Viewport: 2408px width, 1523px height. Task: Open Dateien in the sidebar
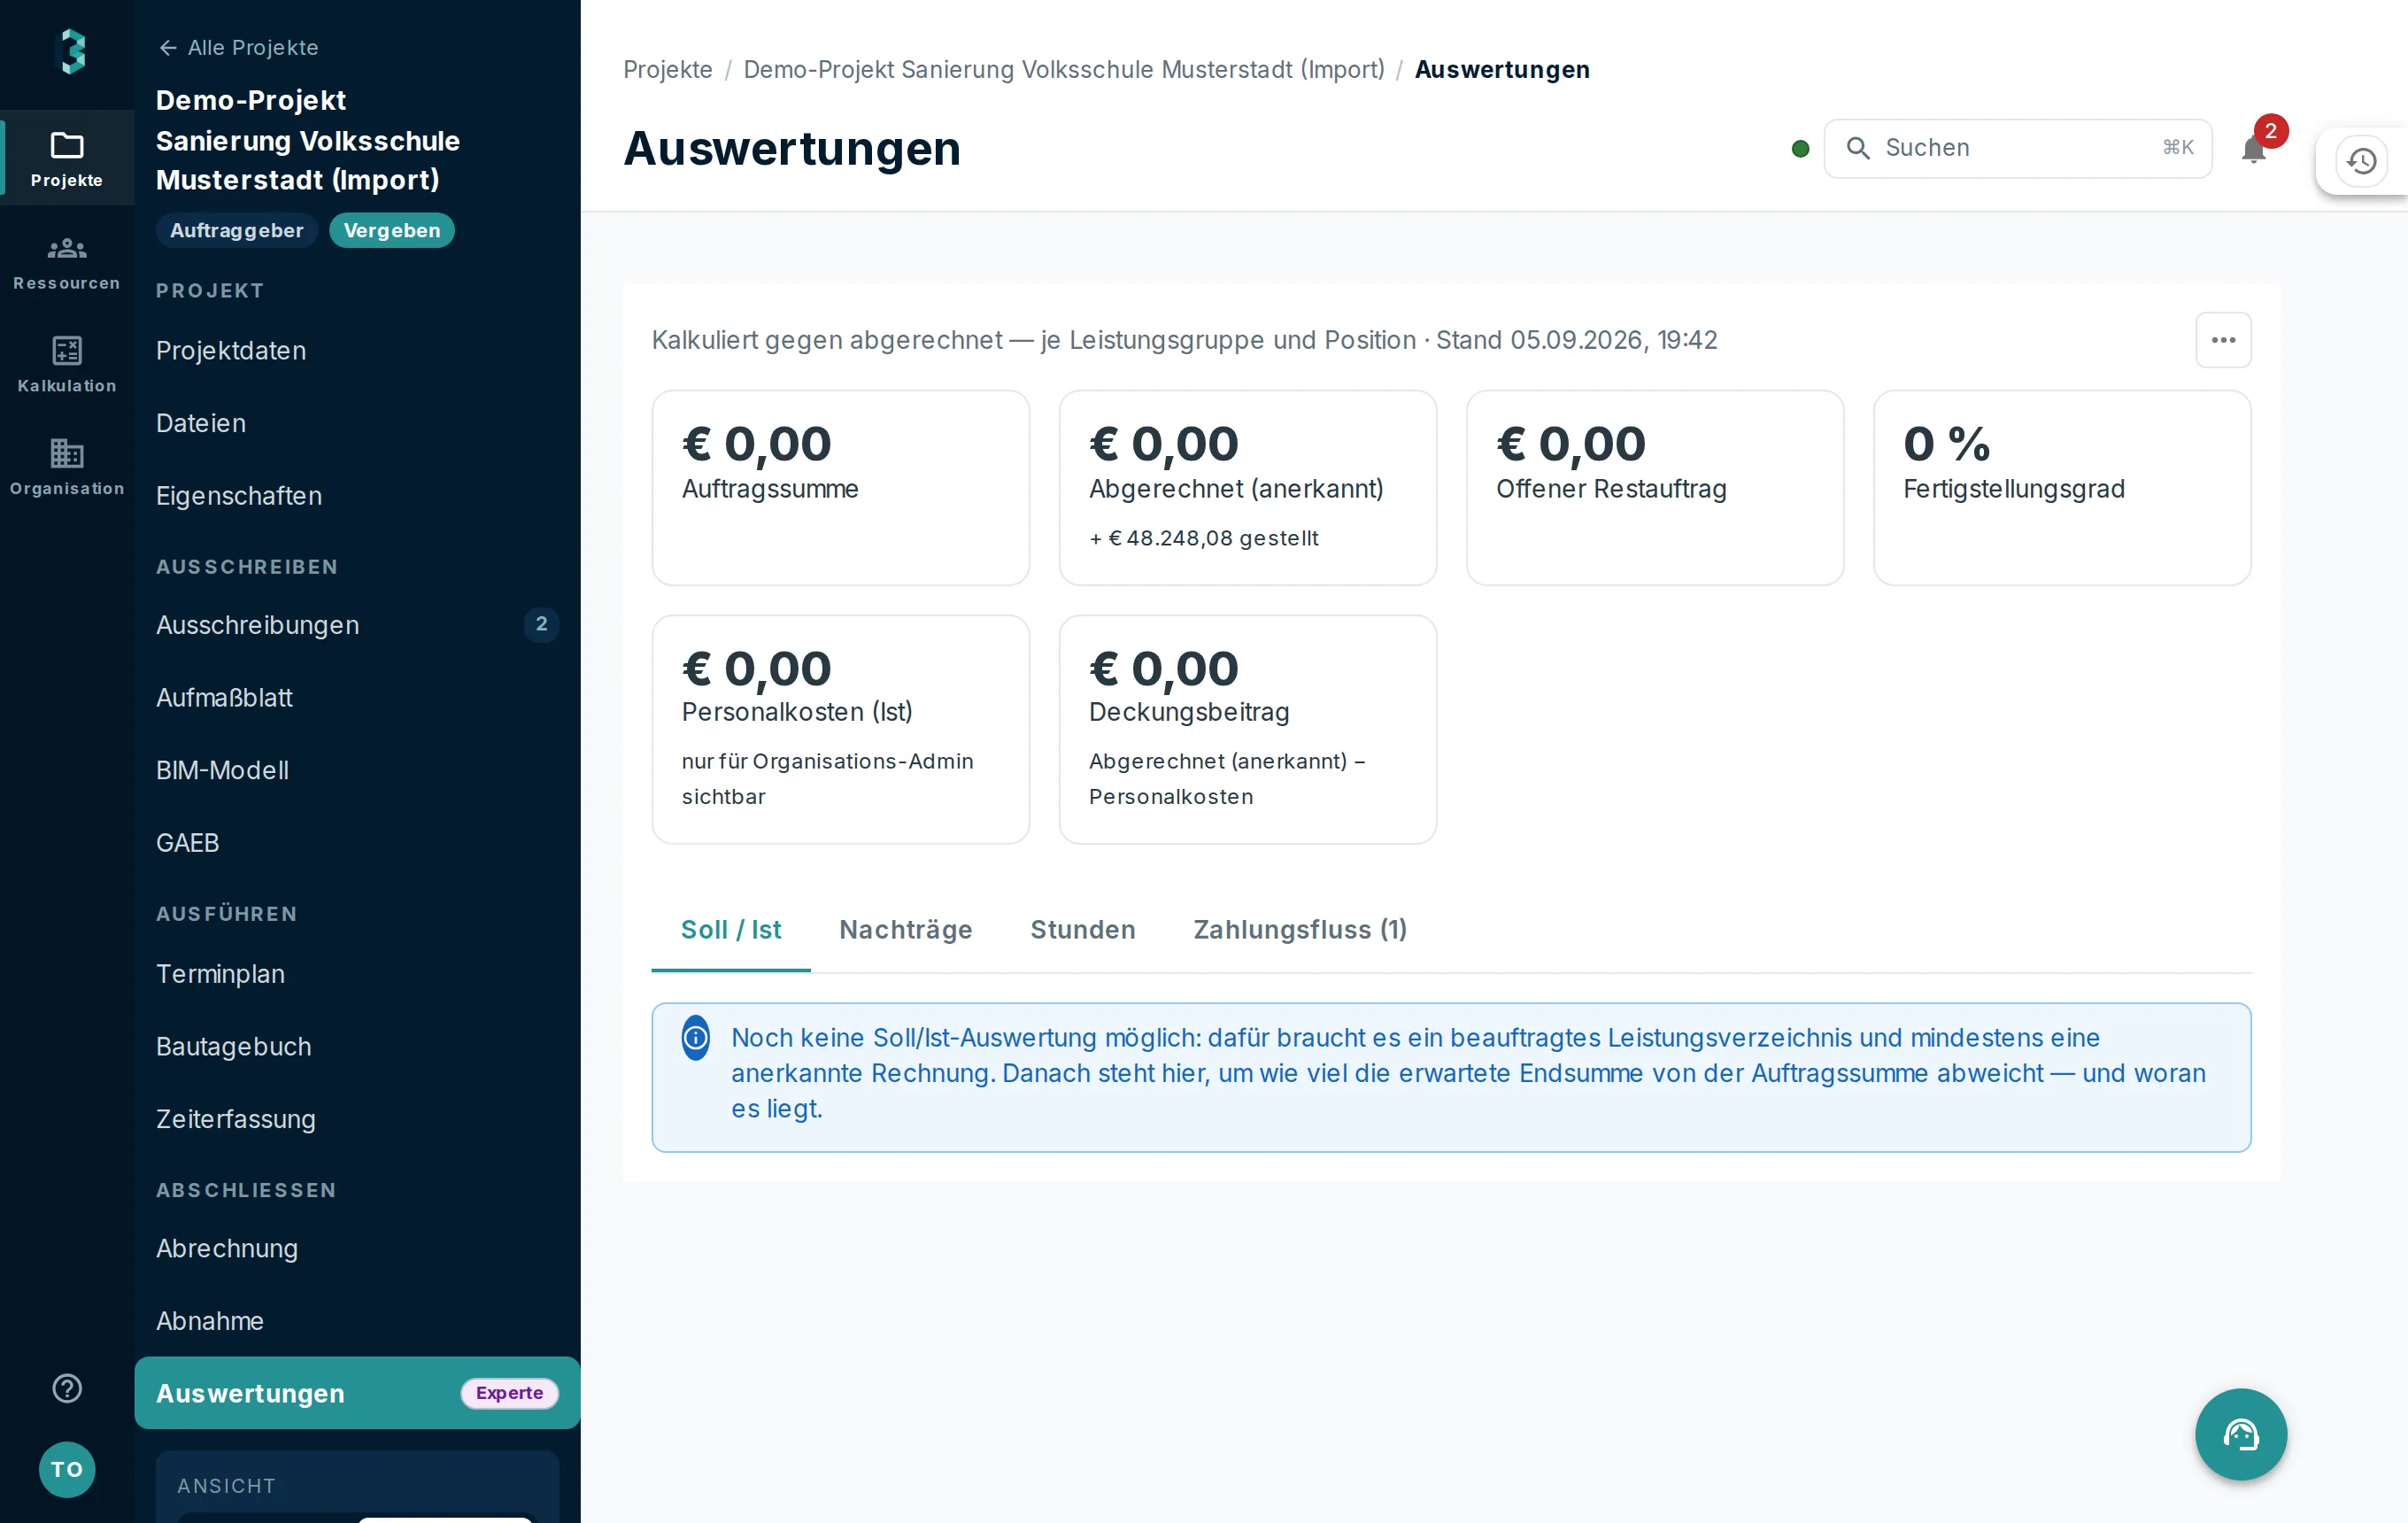point(357,423)
